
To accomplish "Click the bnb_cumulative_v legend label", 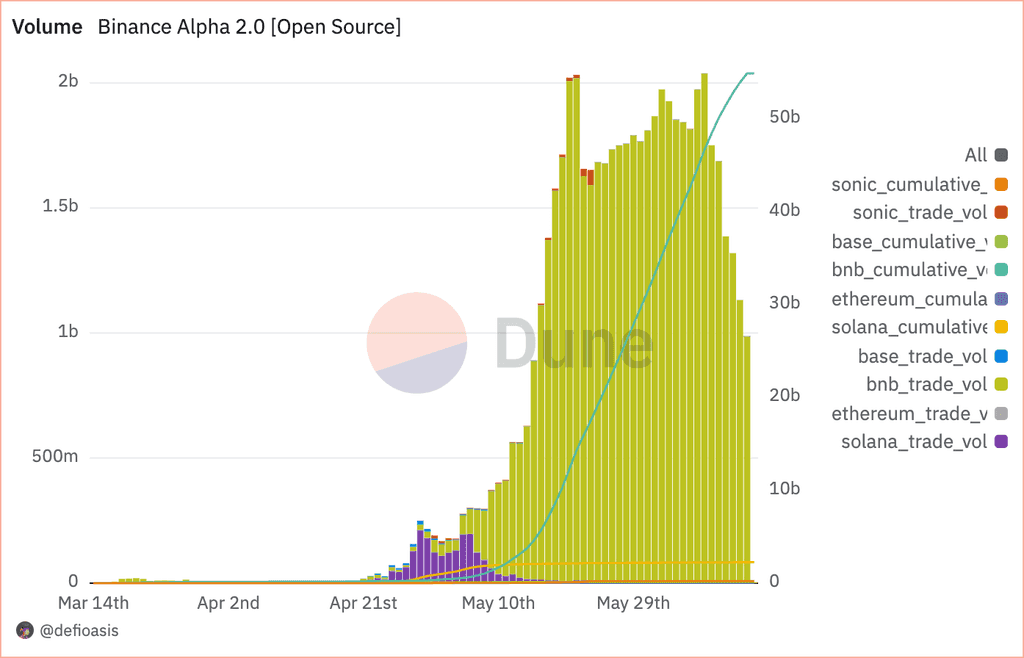I will coord(909,270).
